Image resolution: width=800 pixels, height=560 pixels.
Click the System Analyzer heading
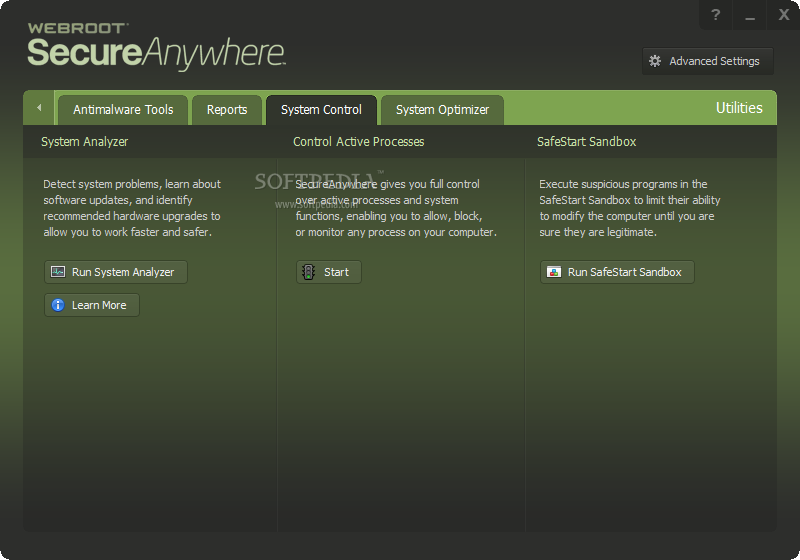click(x=85, y=142)
